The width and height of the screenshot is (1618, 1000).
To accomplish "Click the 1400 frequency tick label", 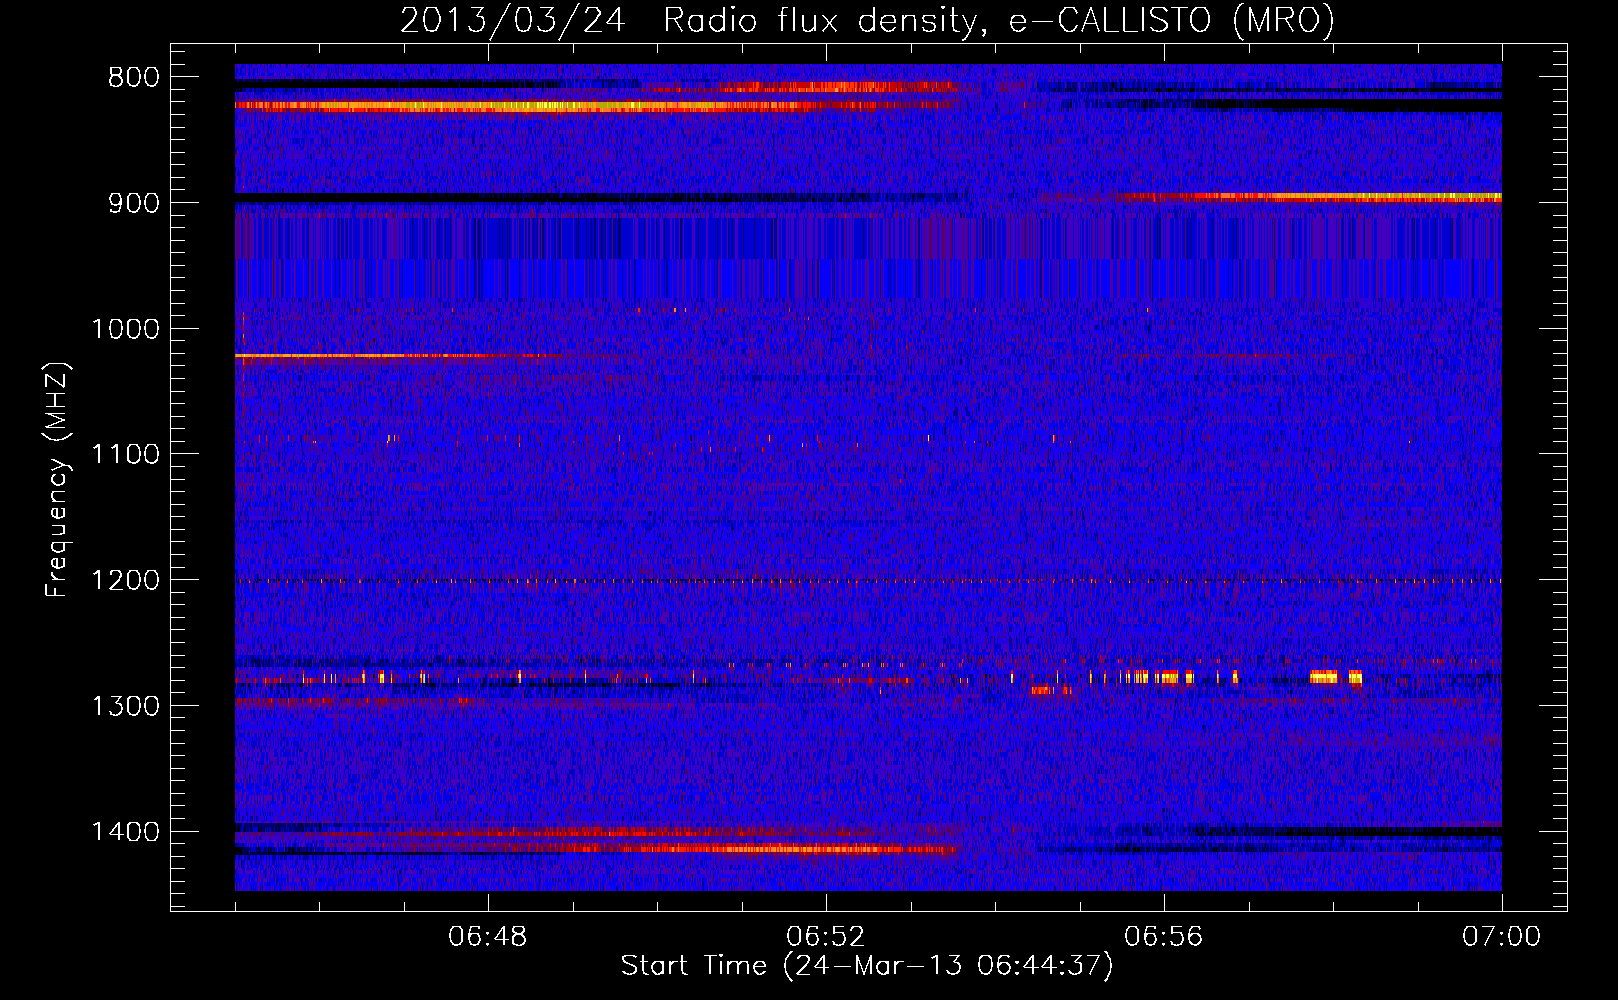I will (125, 832).
